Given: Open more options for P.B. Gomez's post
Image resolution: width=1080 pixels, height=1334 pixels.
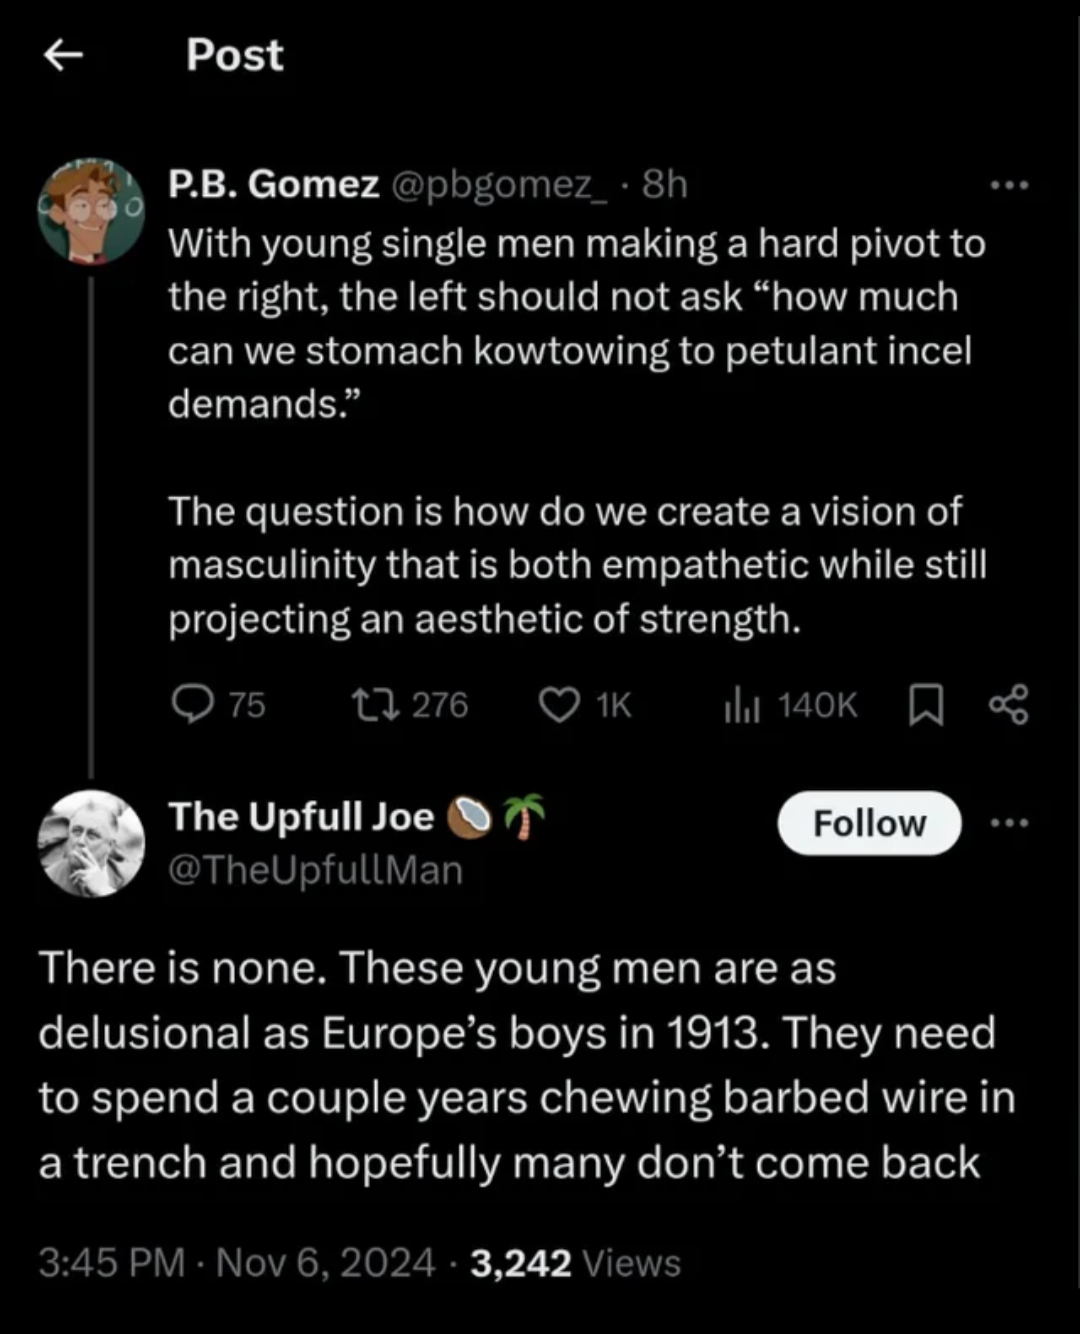Looking at the screenshot, I should click(x=1009, y=185).
